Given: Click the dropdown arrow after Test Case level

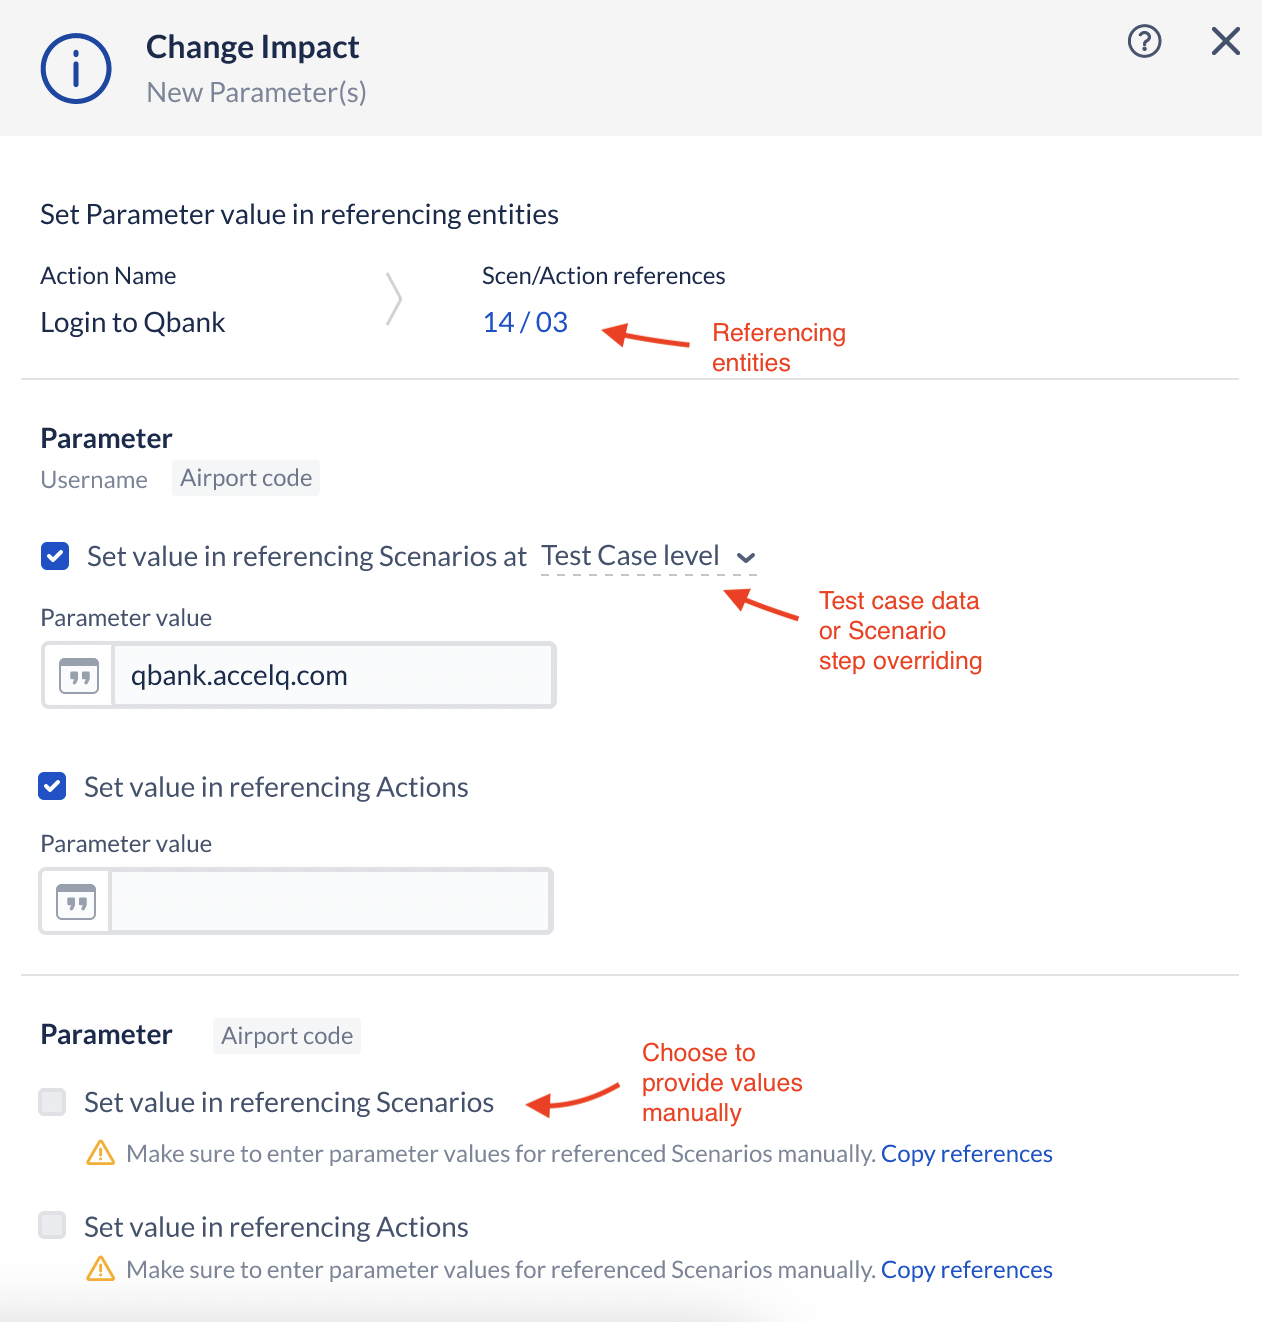Looking at the screenshot, I should coord(745,558).
